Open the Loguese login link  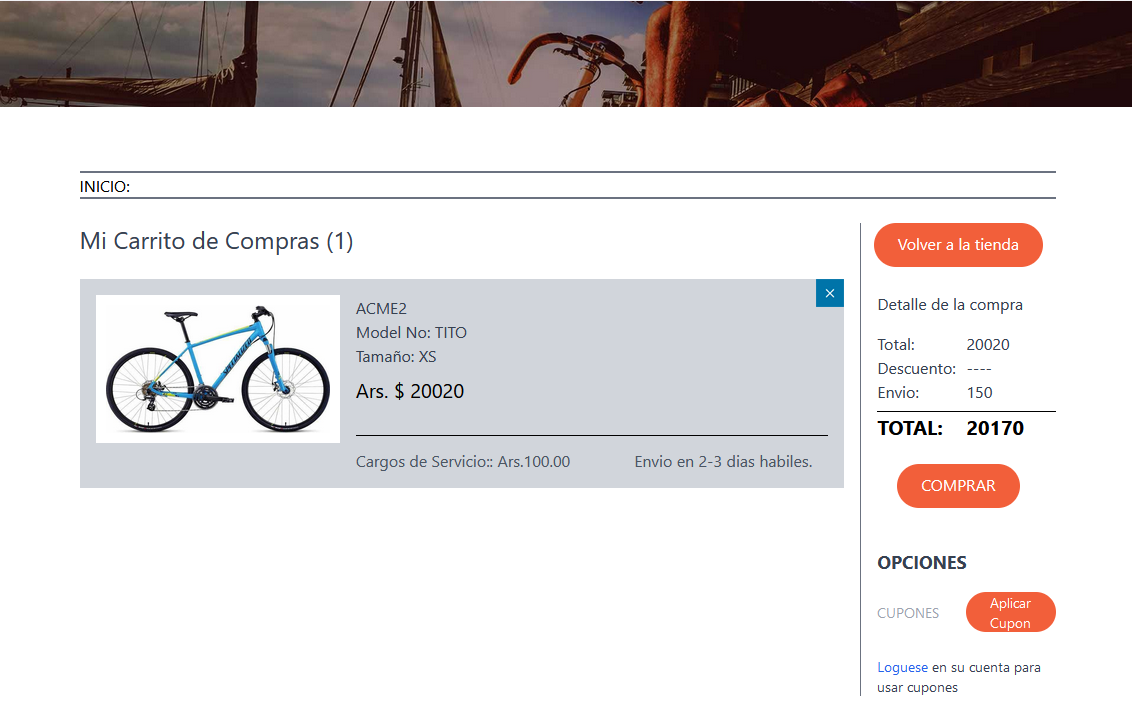click(x=902, y=667)
